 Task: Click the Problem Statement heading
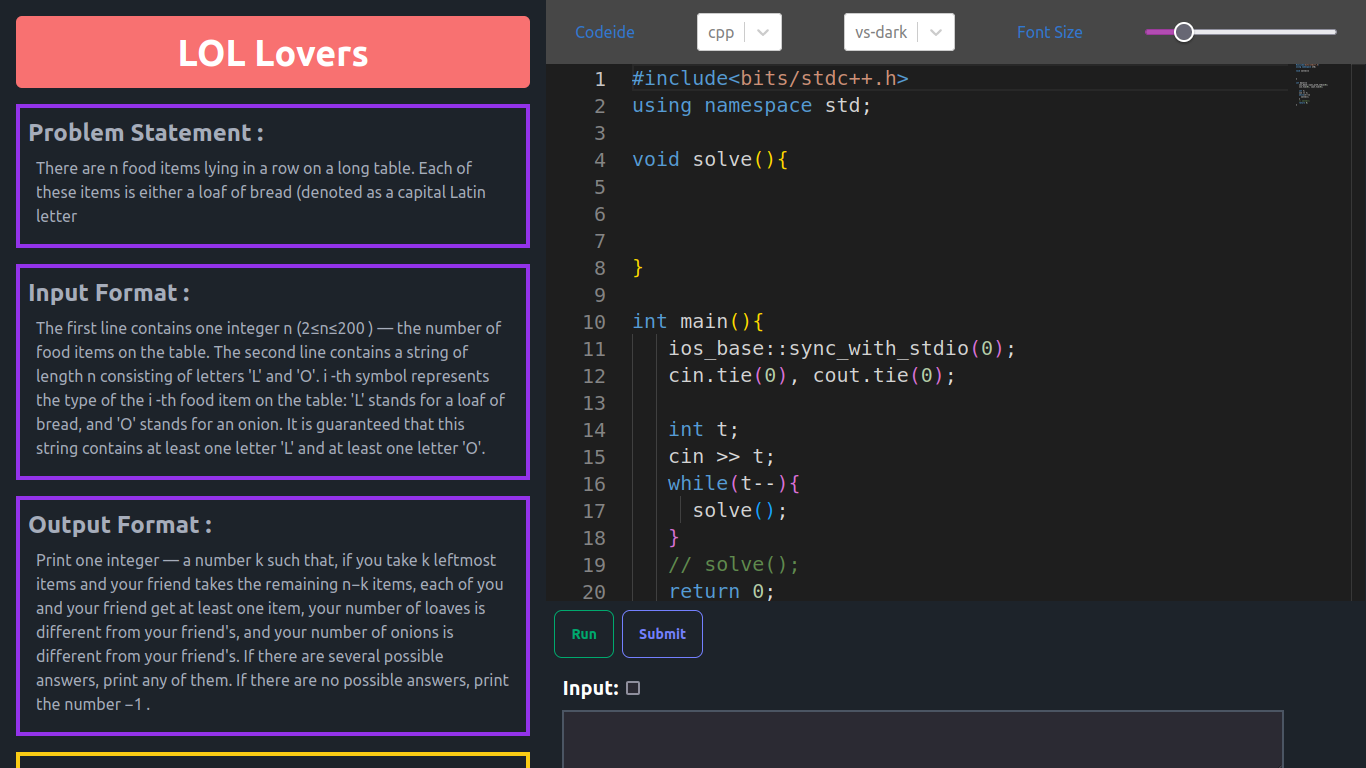pos(146,133)
